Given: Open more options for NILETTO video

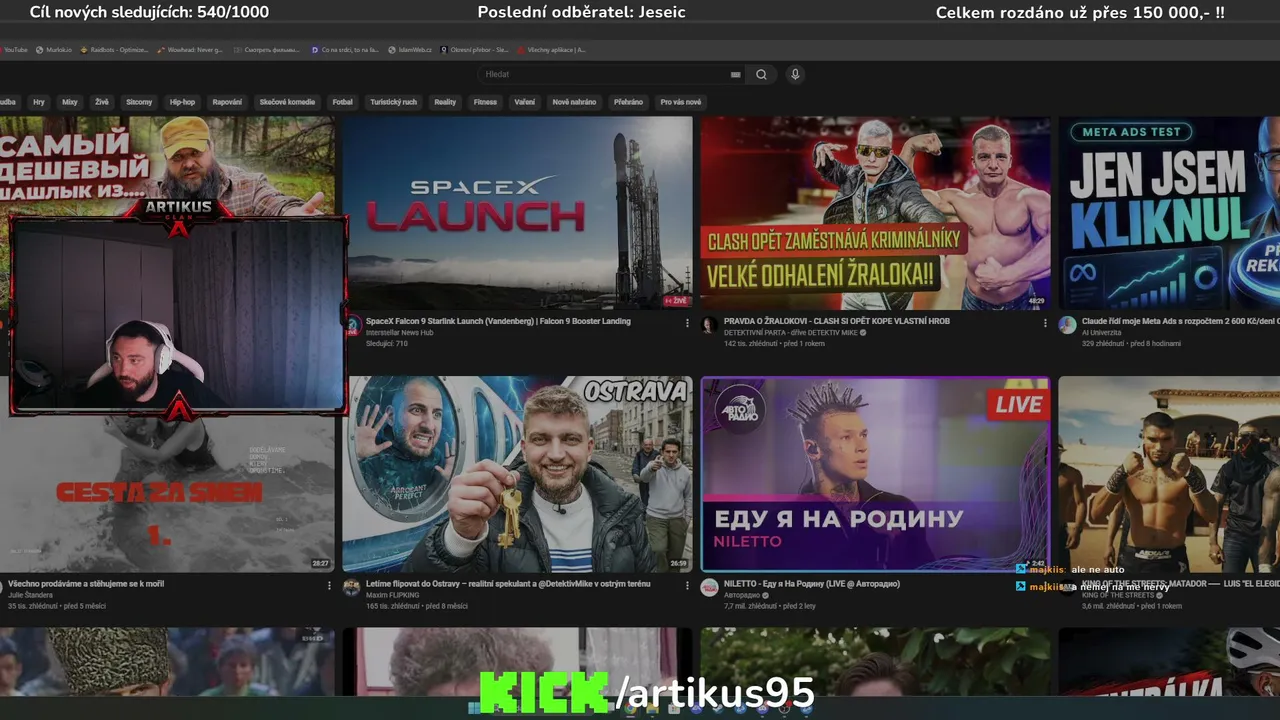Looking at the screenshot, I should (x=1045, y=585).
